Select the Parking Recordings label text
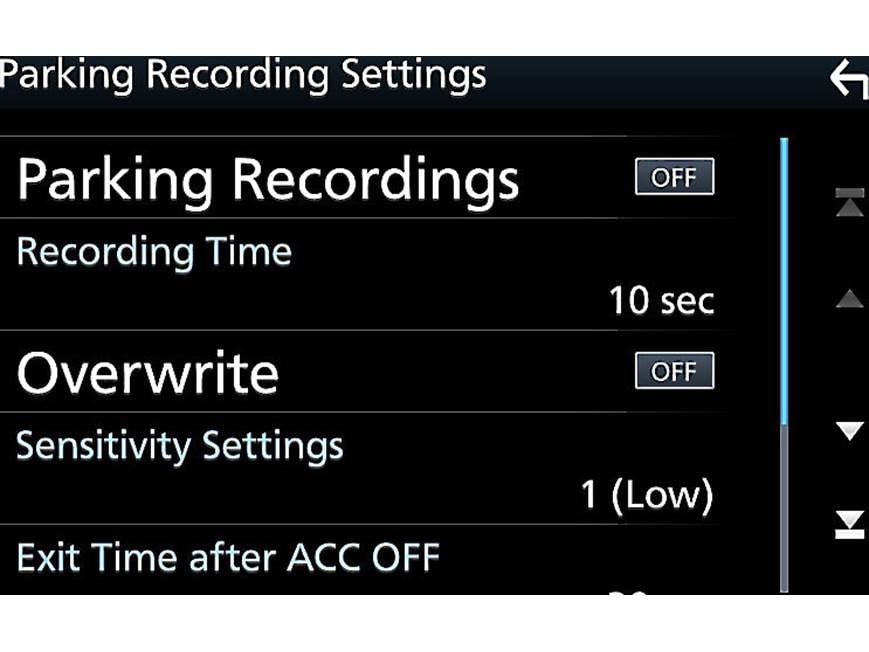Image resolution: width=869 pixels, height=652 pixels. 268,180
